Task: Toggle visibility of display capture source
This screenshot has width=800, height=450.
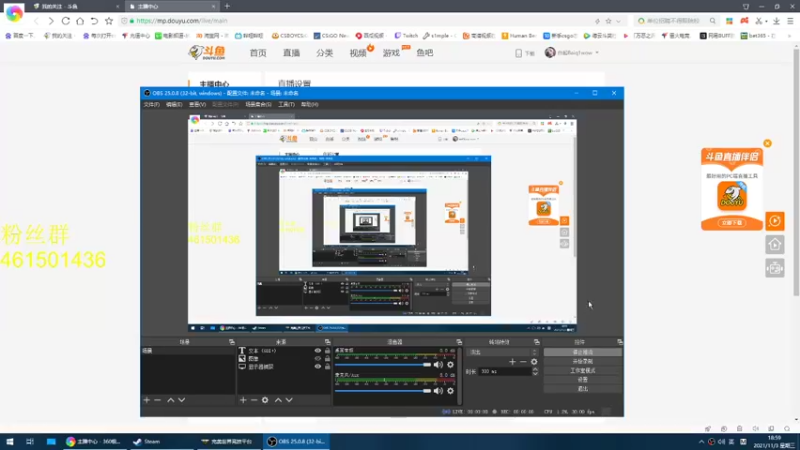Action: [318, 366]
